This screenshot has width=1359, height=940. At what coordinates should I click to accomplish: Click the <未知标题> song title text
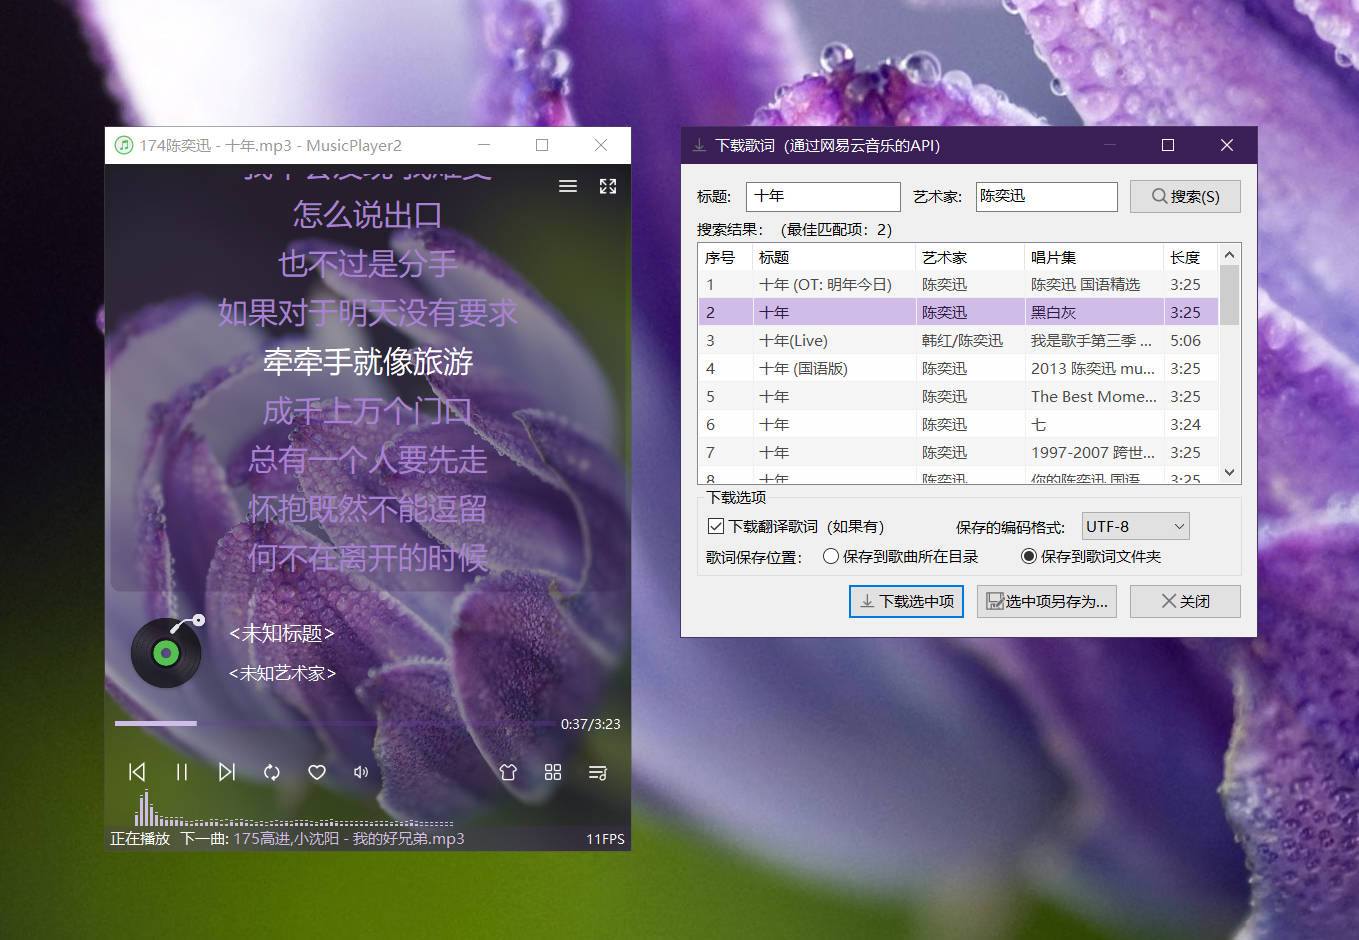pos(282,633)
